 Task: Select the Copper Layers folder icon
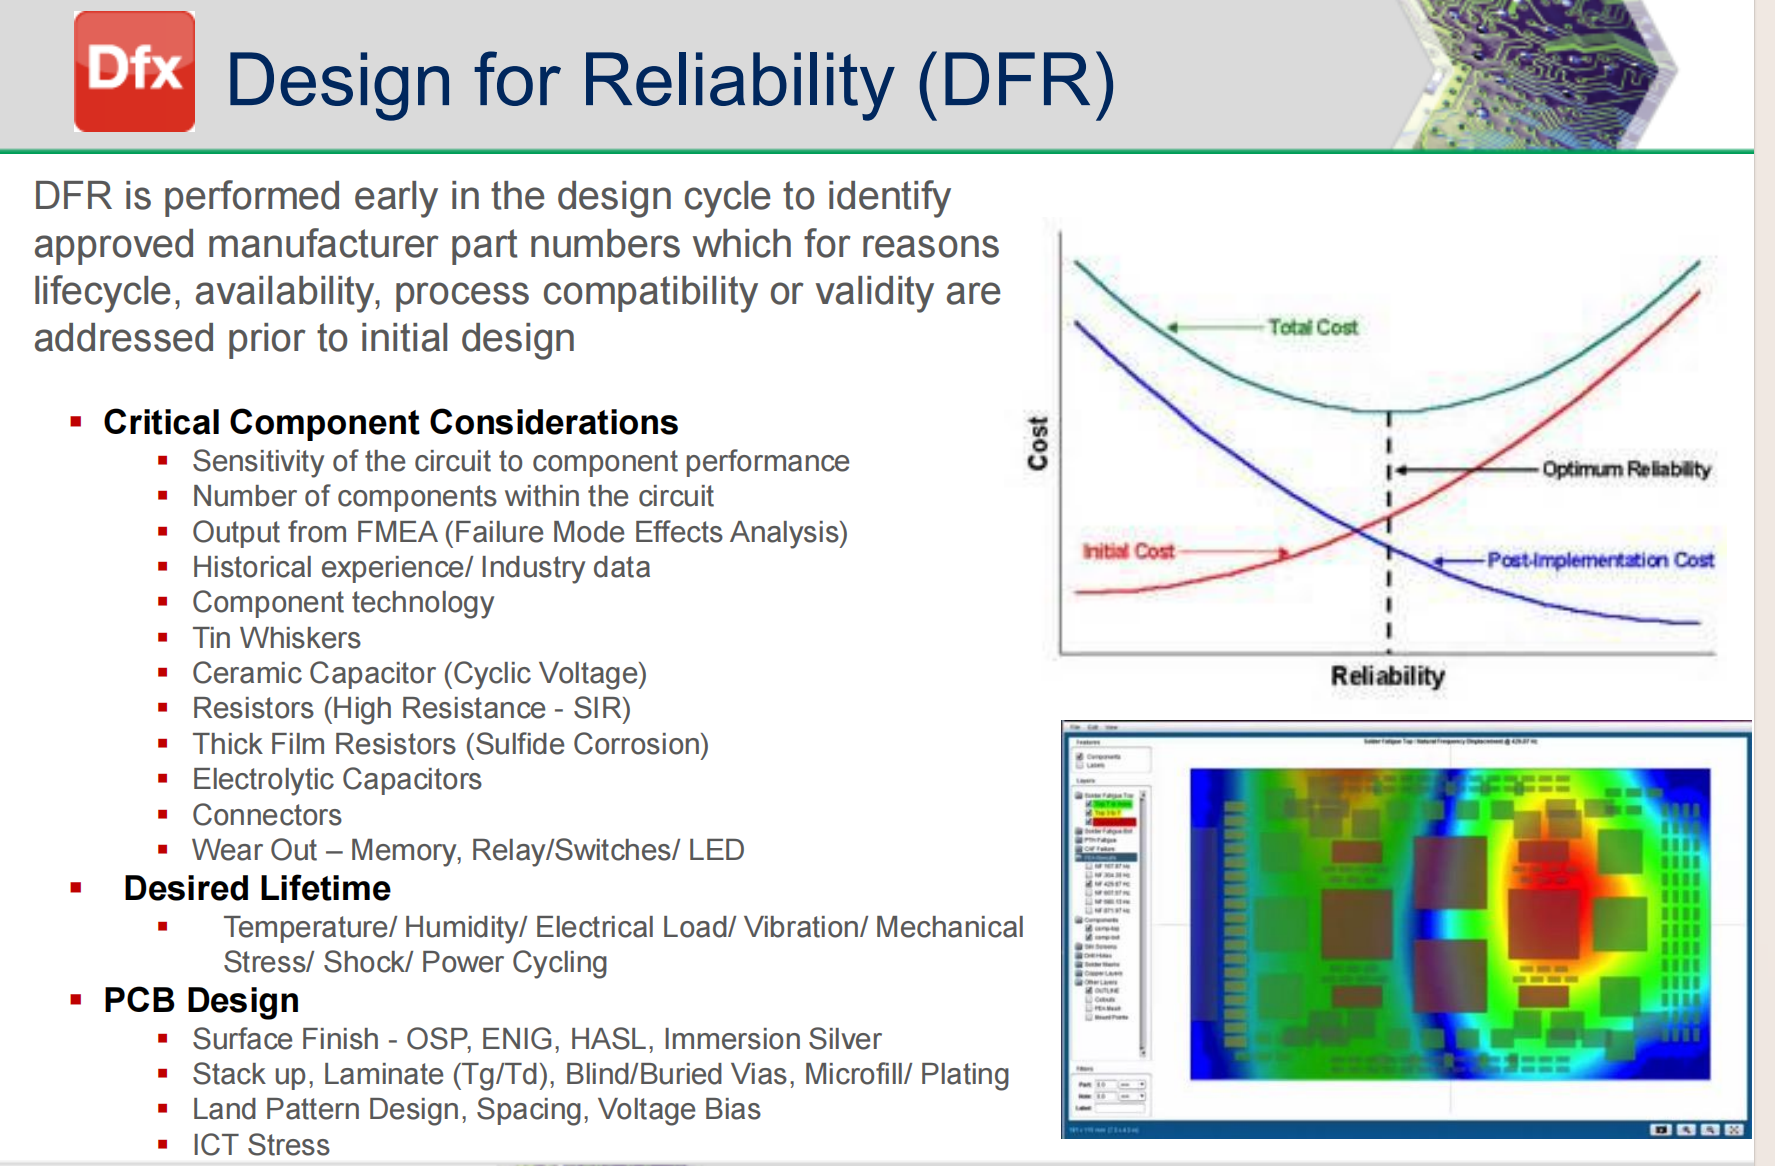[1079, 973]
